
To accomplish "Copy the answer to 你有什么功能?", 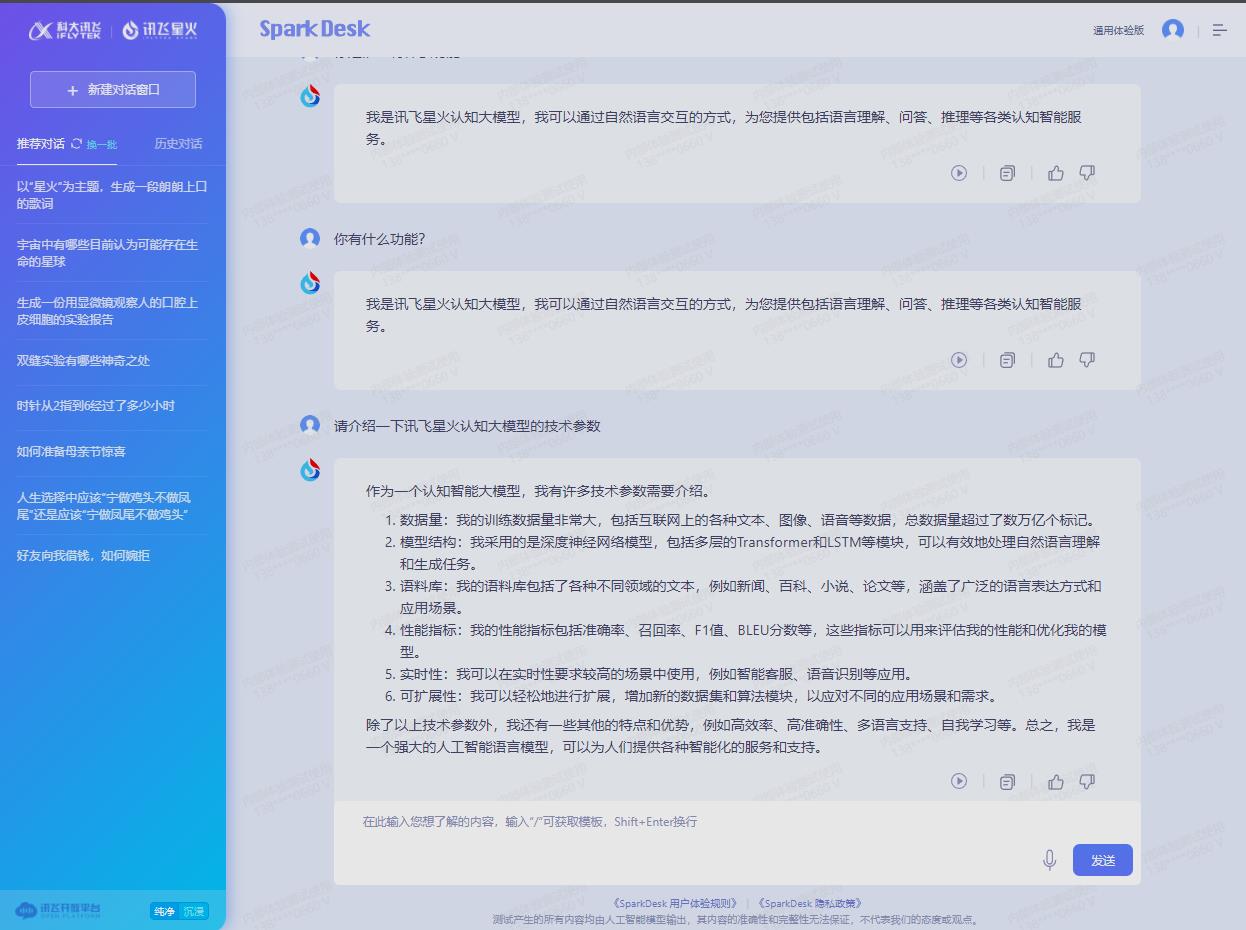I will [1007, 360].
